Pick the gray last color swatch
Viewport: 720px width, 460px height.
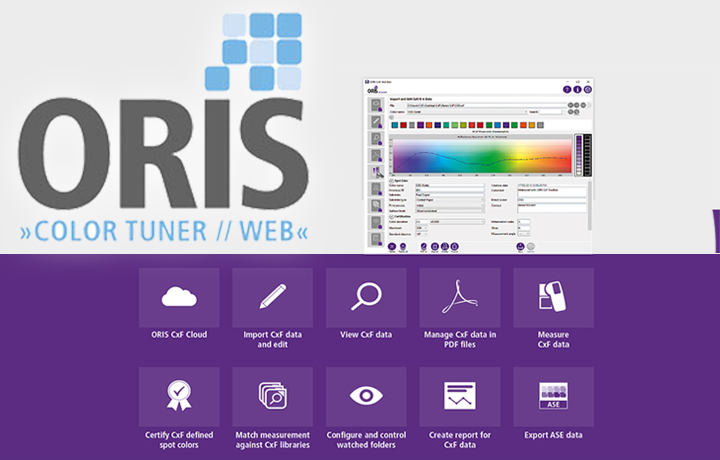[540, 125]
